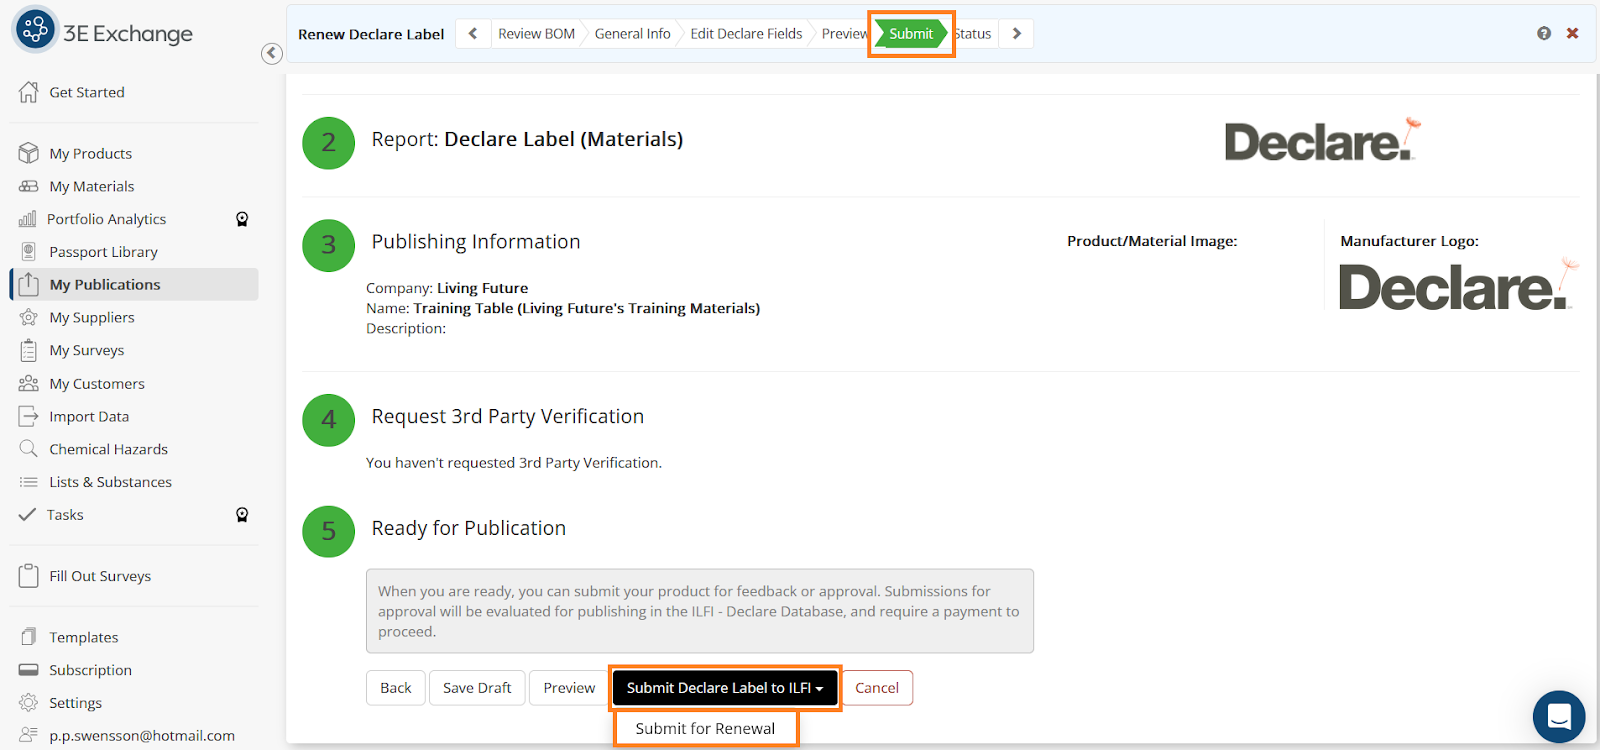Click the Lists & Substances list icon
This screenshot has height=750, width=1600.
(x=28, y=482)
